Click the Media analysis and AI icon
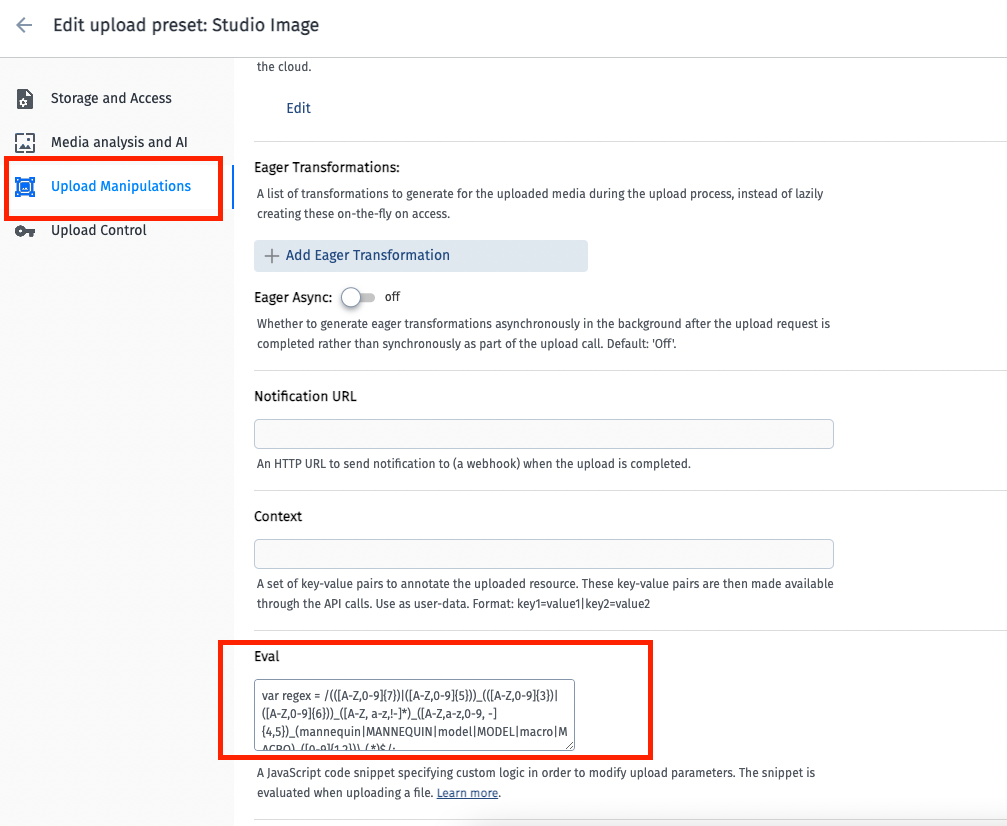This screenshot has width=1007, height=826. click(x=25, y=143)
